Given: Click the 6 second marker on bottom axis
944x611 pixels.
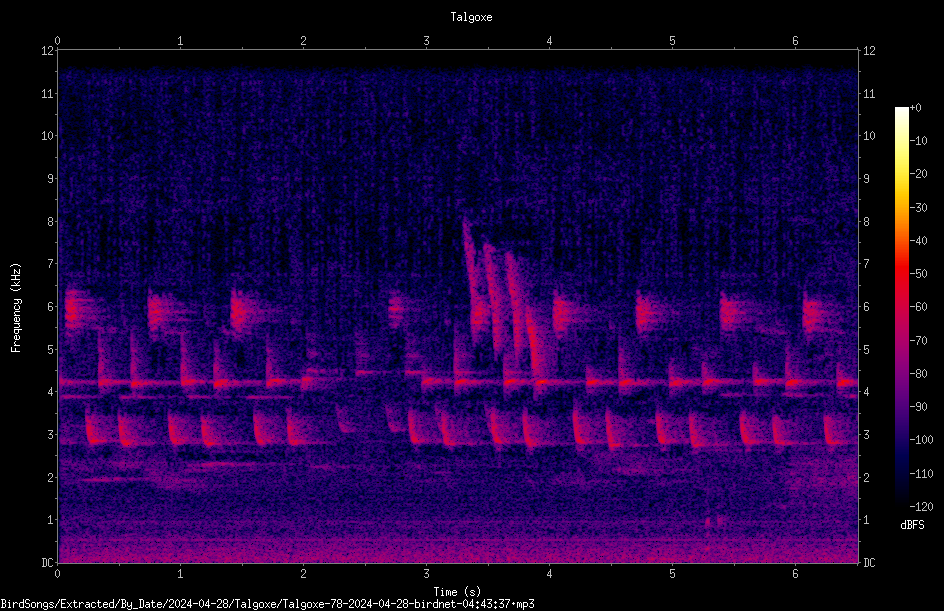Looking at the screenshot, I should click(795, 574).
